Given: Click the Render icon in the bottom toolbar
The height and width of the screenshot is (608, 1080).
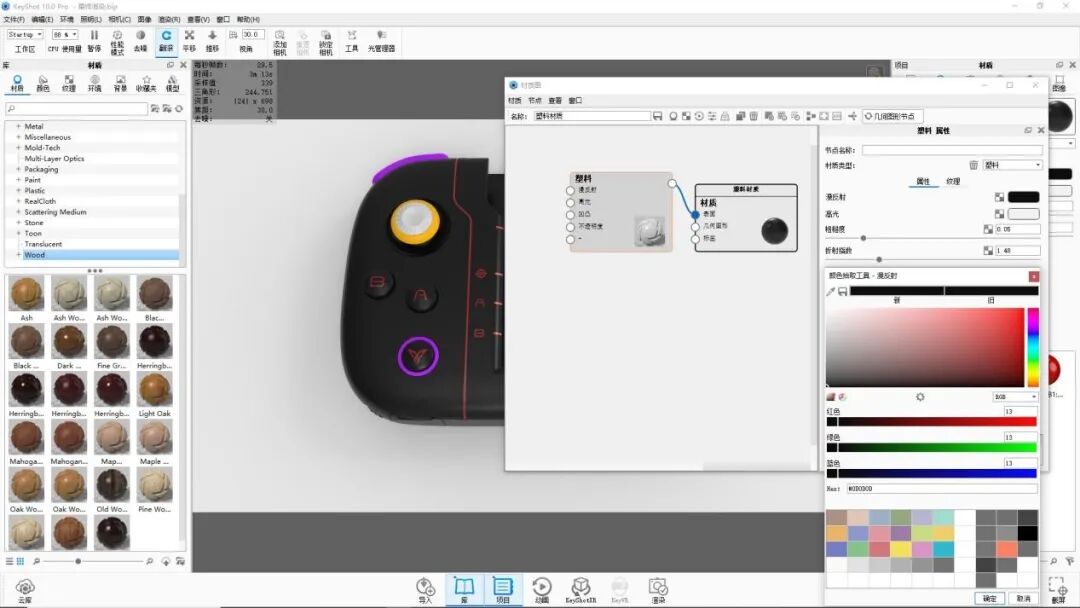Looking at the screenshot, I should click(x=657, y=588).
